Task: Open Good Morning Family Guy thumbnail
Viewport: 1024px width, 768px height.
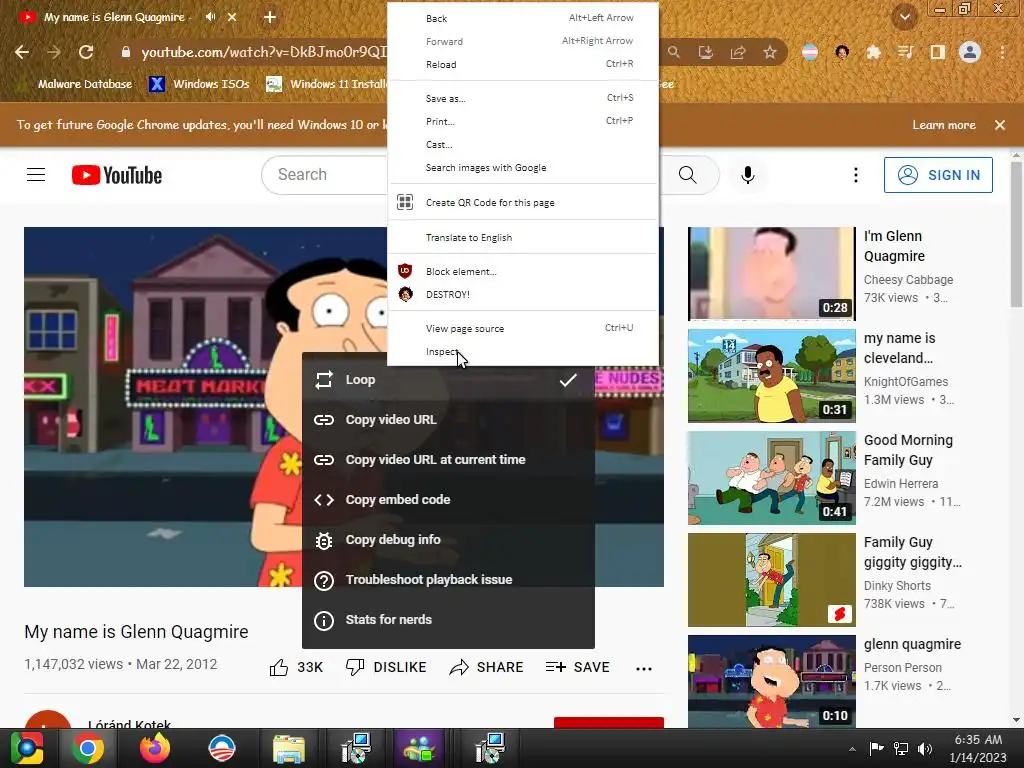Action: pyautogui.click(x=771, y=477)
